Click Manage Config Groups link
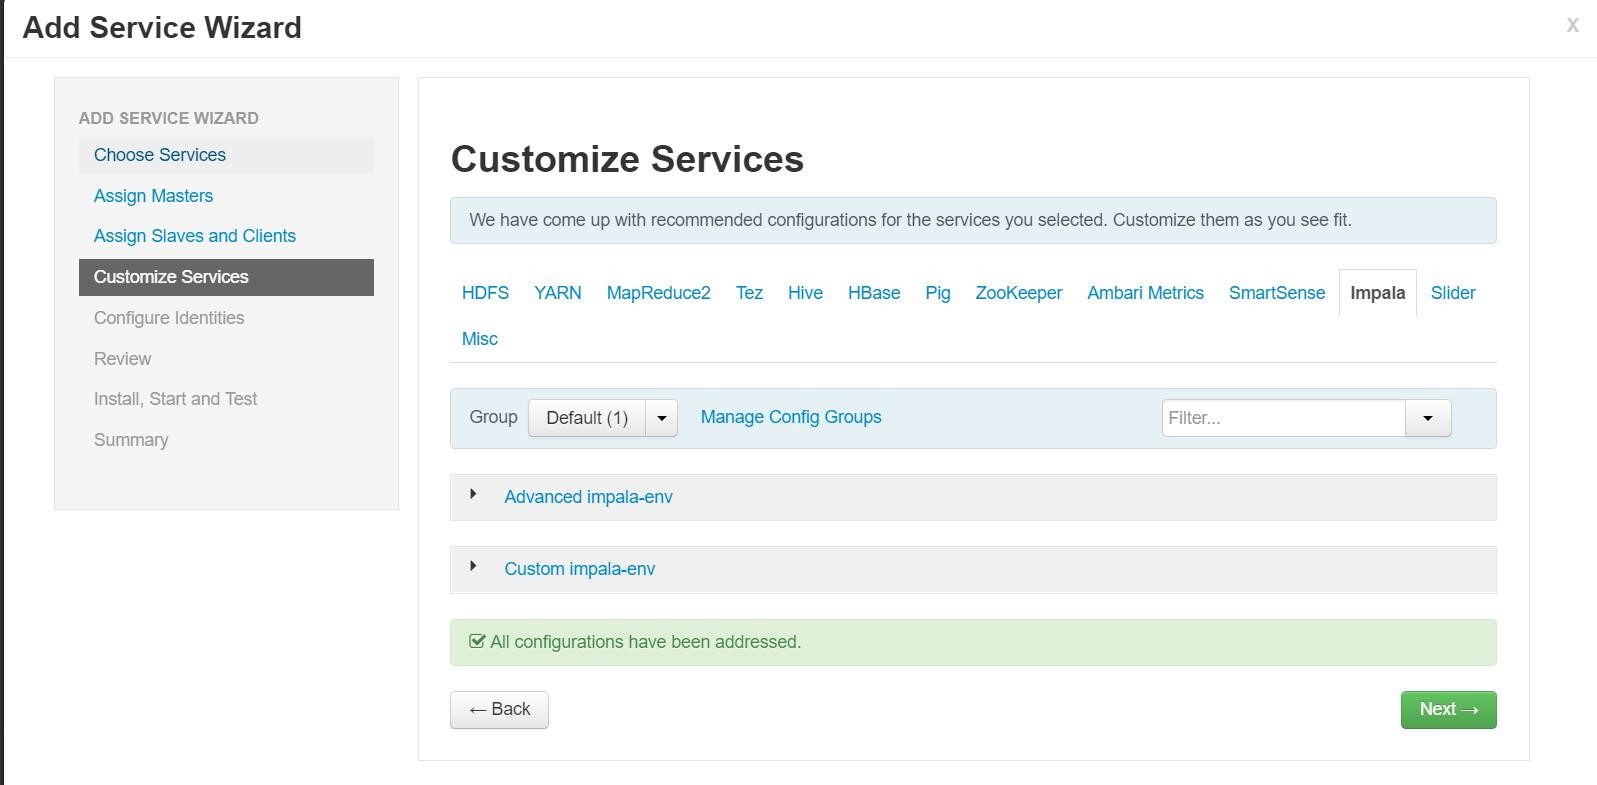The image size is (1597, 785). (x=791, y=417)
